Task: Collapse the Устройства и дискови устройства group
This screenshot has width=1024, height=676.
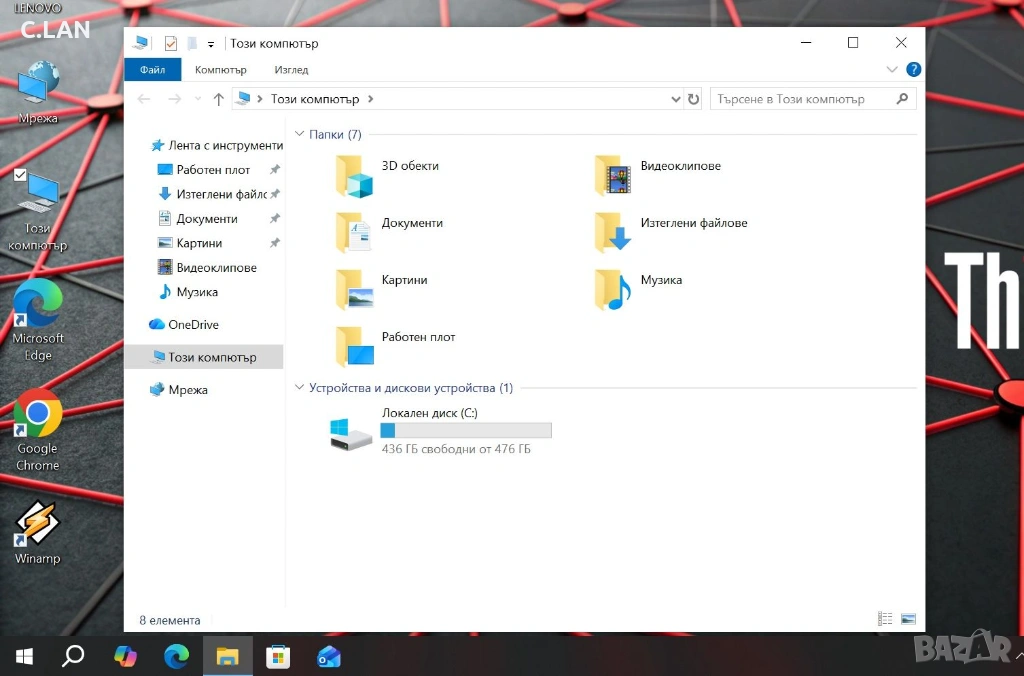Action: [x=300, y=388]
